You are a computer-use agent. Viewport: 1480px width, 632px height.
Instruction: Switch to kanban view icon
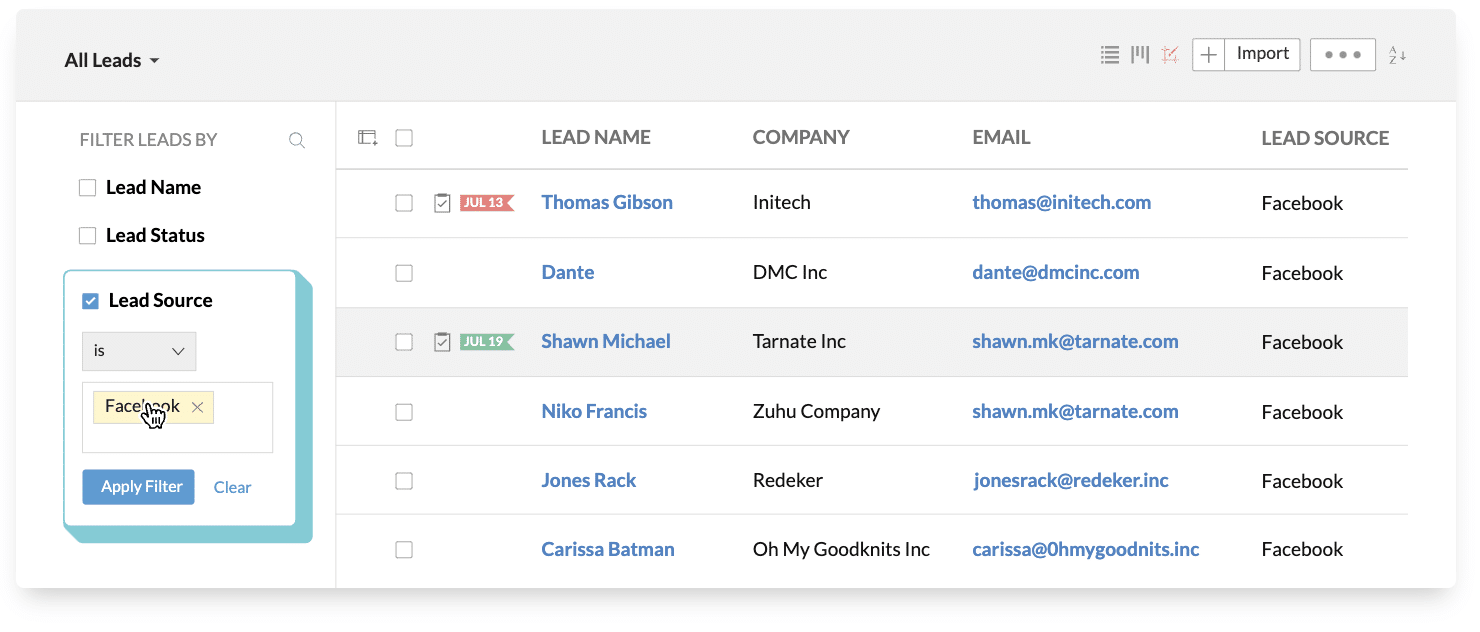pos(1140,55)
